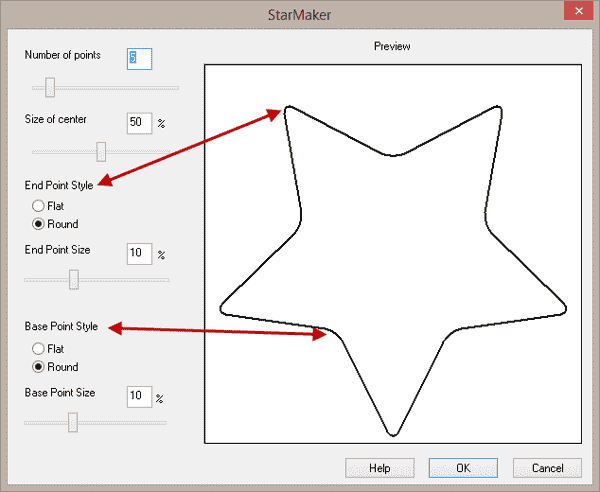Screen dimensions: 600x492
Task: Click the Number of points slider handle
Action: (x=49, y=87)
